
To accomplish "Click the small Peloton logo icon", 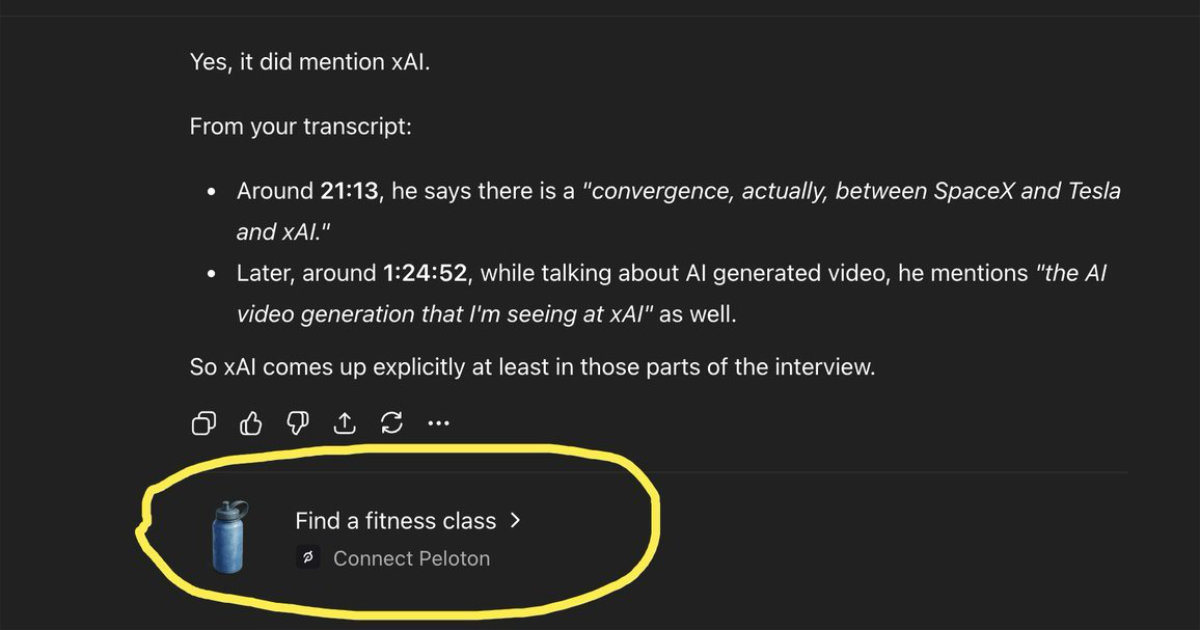I will click(308, 558).
